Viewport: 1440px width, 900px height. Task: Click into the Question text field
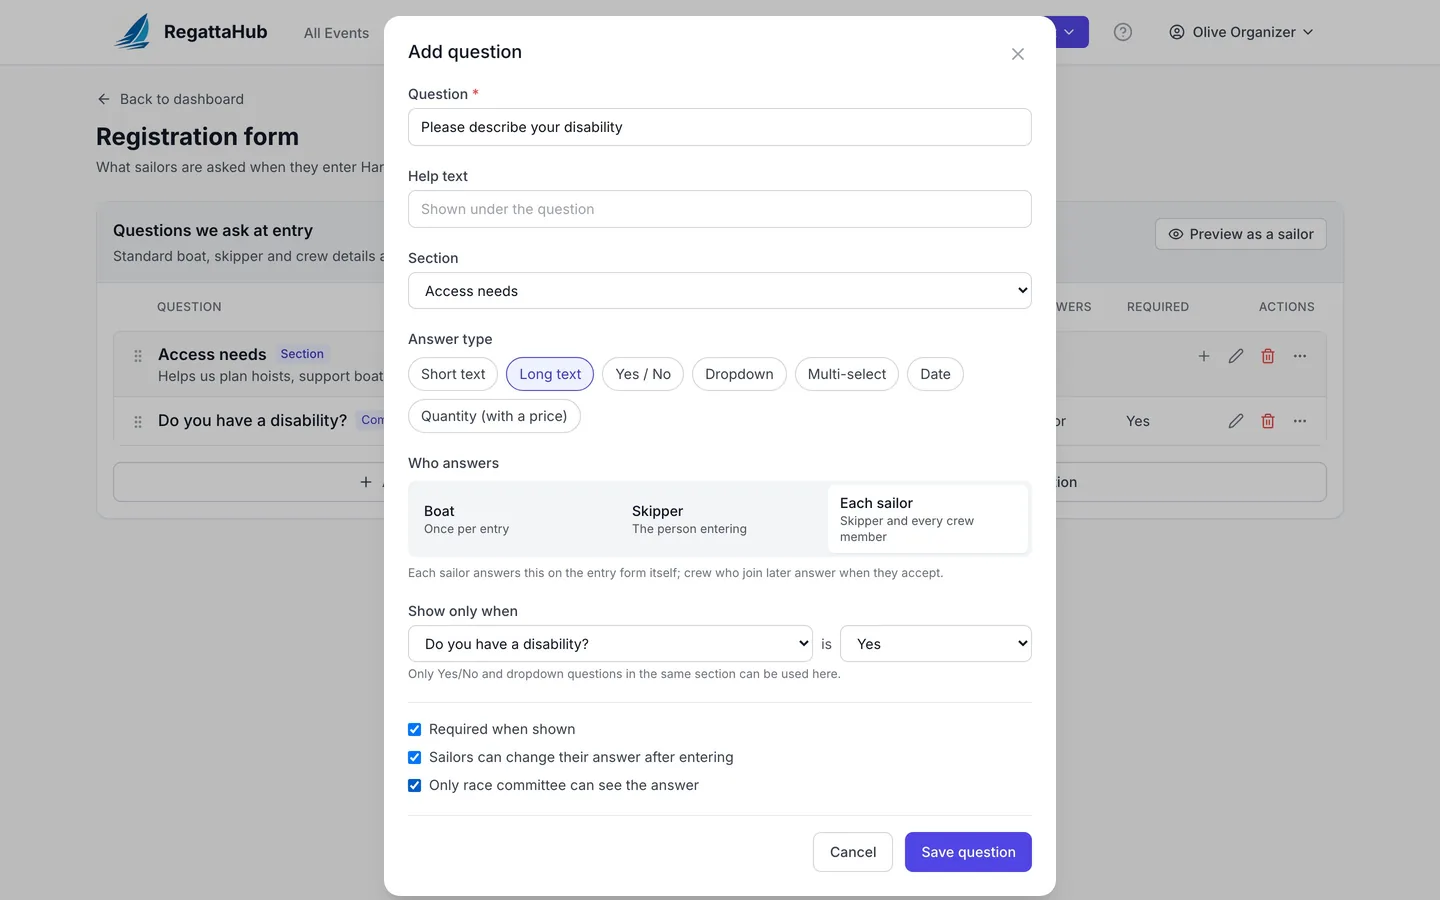click(720, 127)
